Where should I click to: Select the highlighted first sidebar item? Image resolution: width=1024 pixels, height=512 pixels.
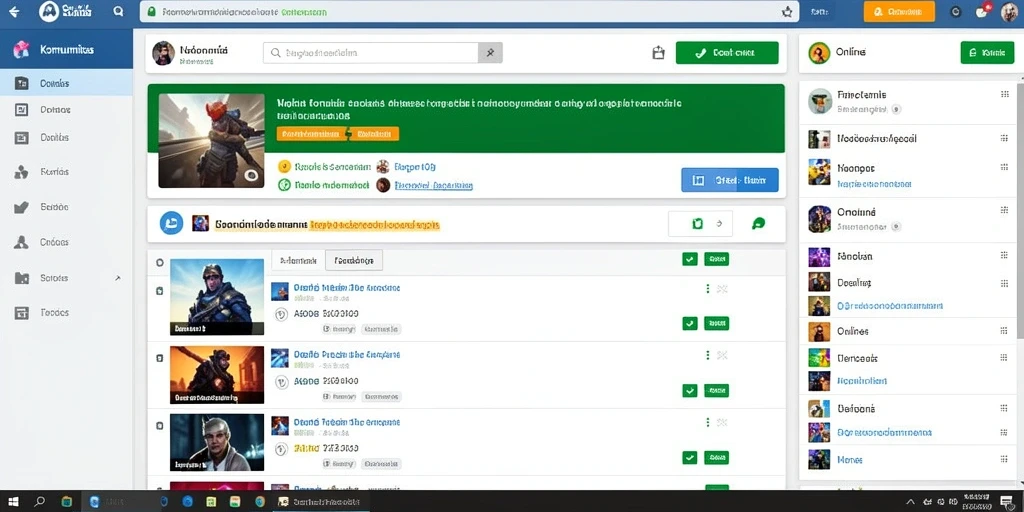[x=66, y=83]
